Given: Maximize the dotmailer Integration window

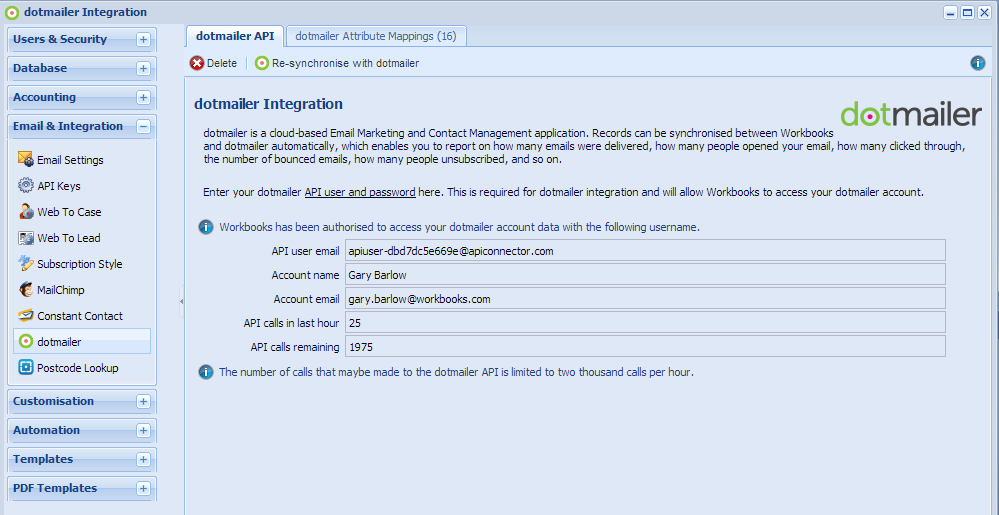Looking at the screenshot, I should point(967,13).
